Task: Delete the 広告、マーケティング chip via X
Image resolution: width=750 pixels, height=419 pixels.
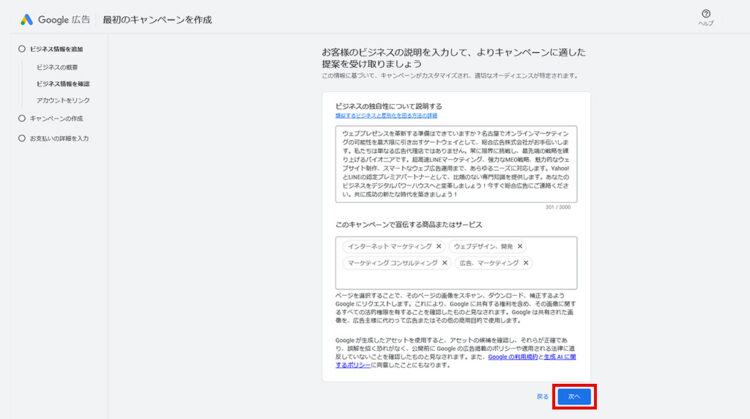Action: click(x=526, y=262)
